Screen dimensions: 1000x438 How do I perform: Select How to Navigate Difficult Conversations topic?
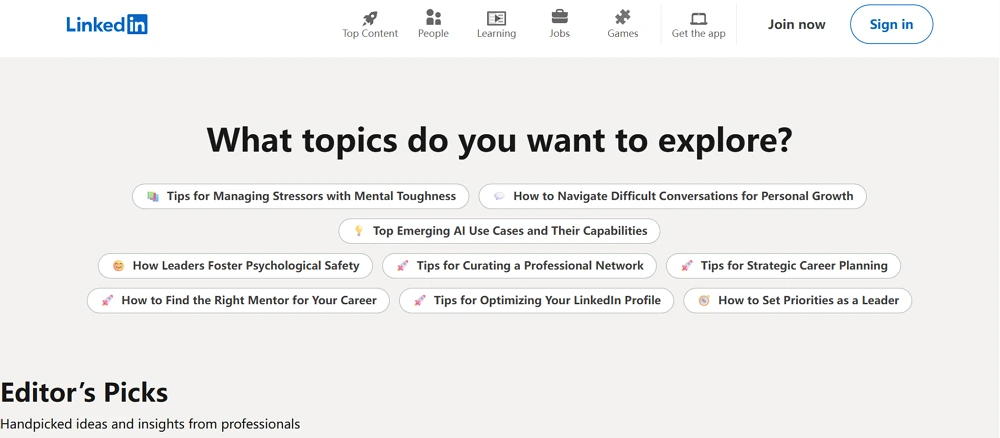(x=672, y=196)
